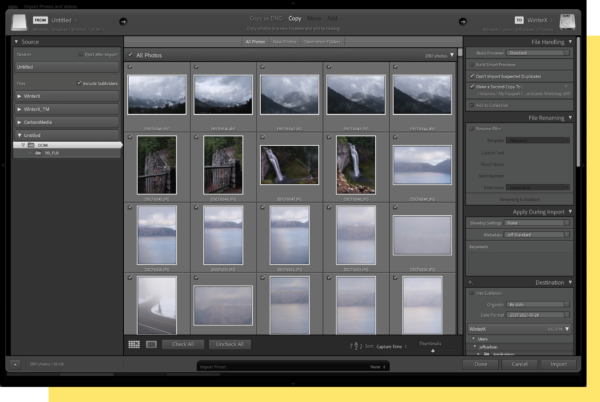Expand the WinterX volume
This screenshot has height=402, width=600.
19,96
